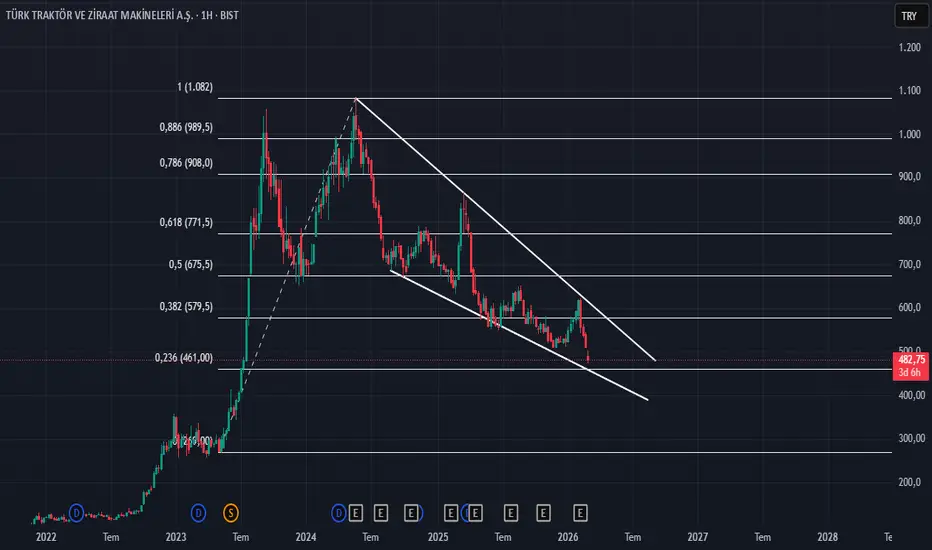Click the 600,0 price axis label
The width and height of the screenshot is (932, 550).
tap(909, 307)
